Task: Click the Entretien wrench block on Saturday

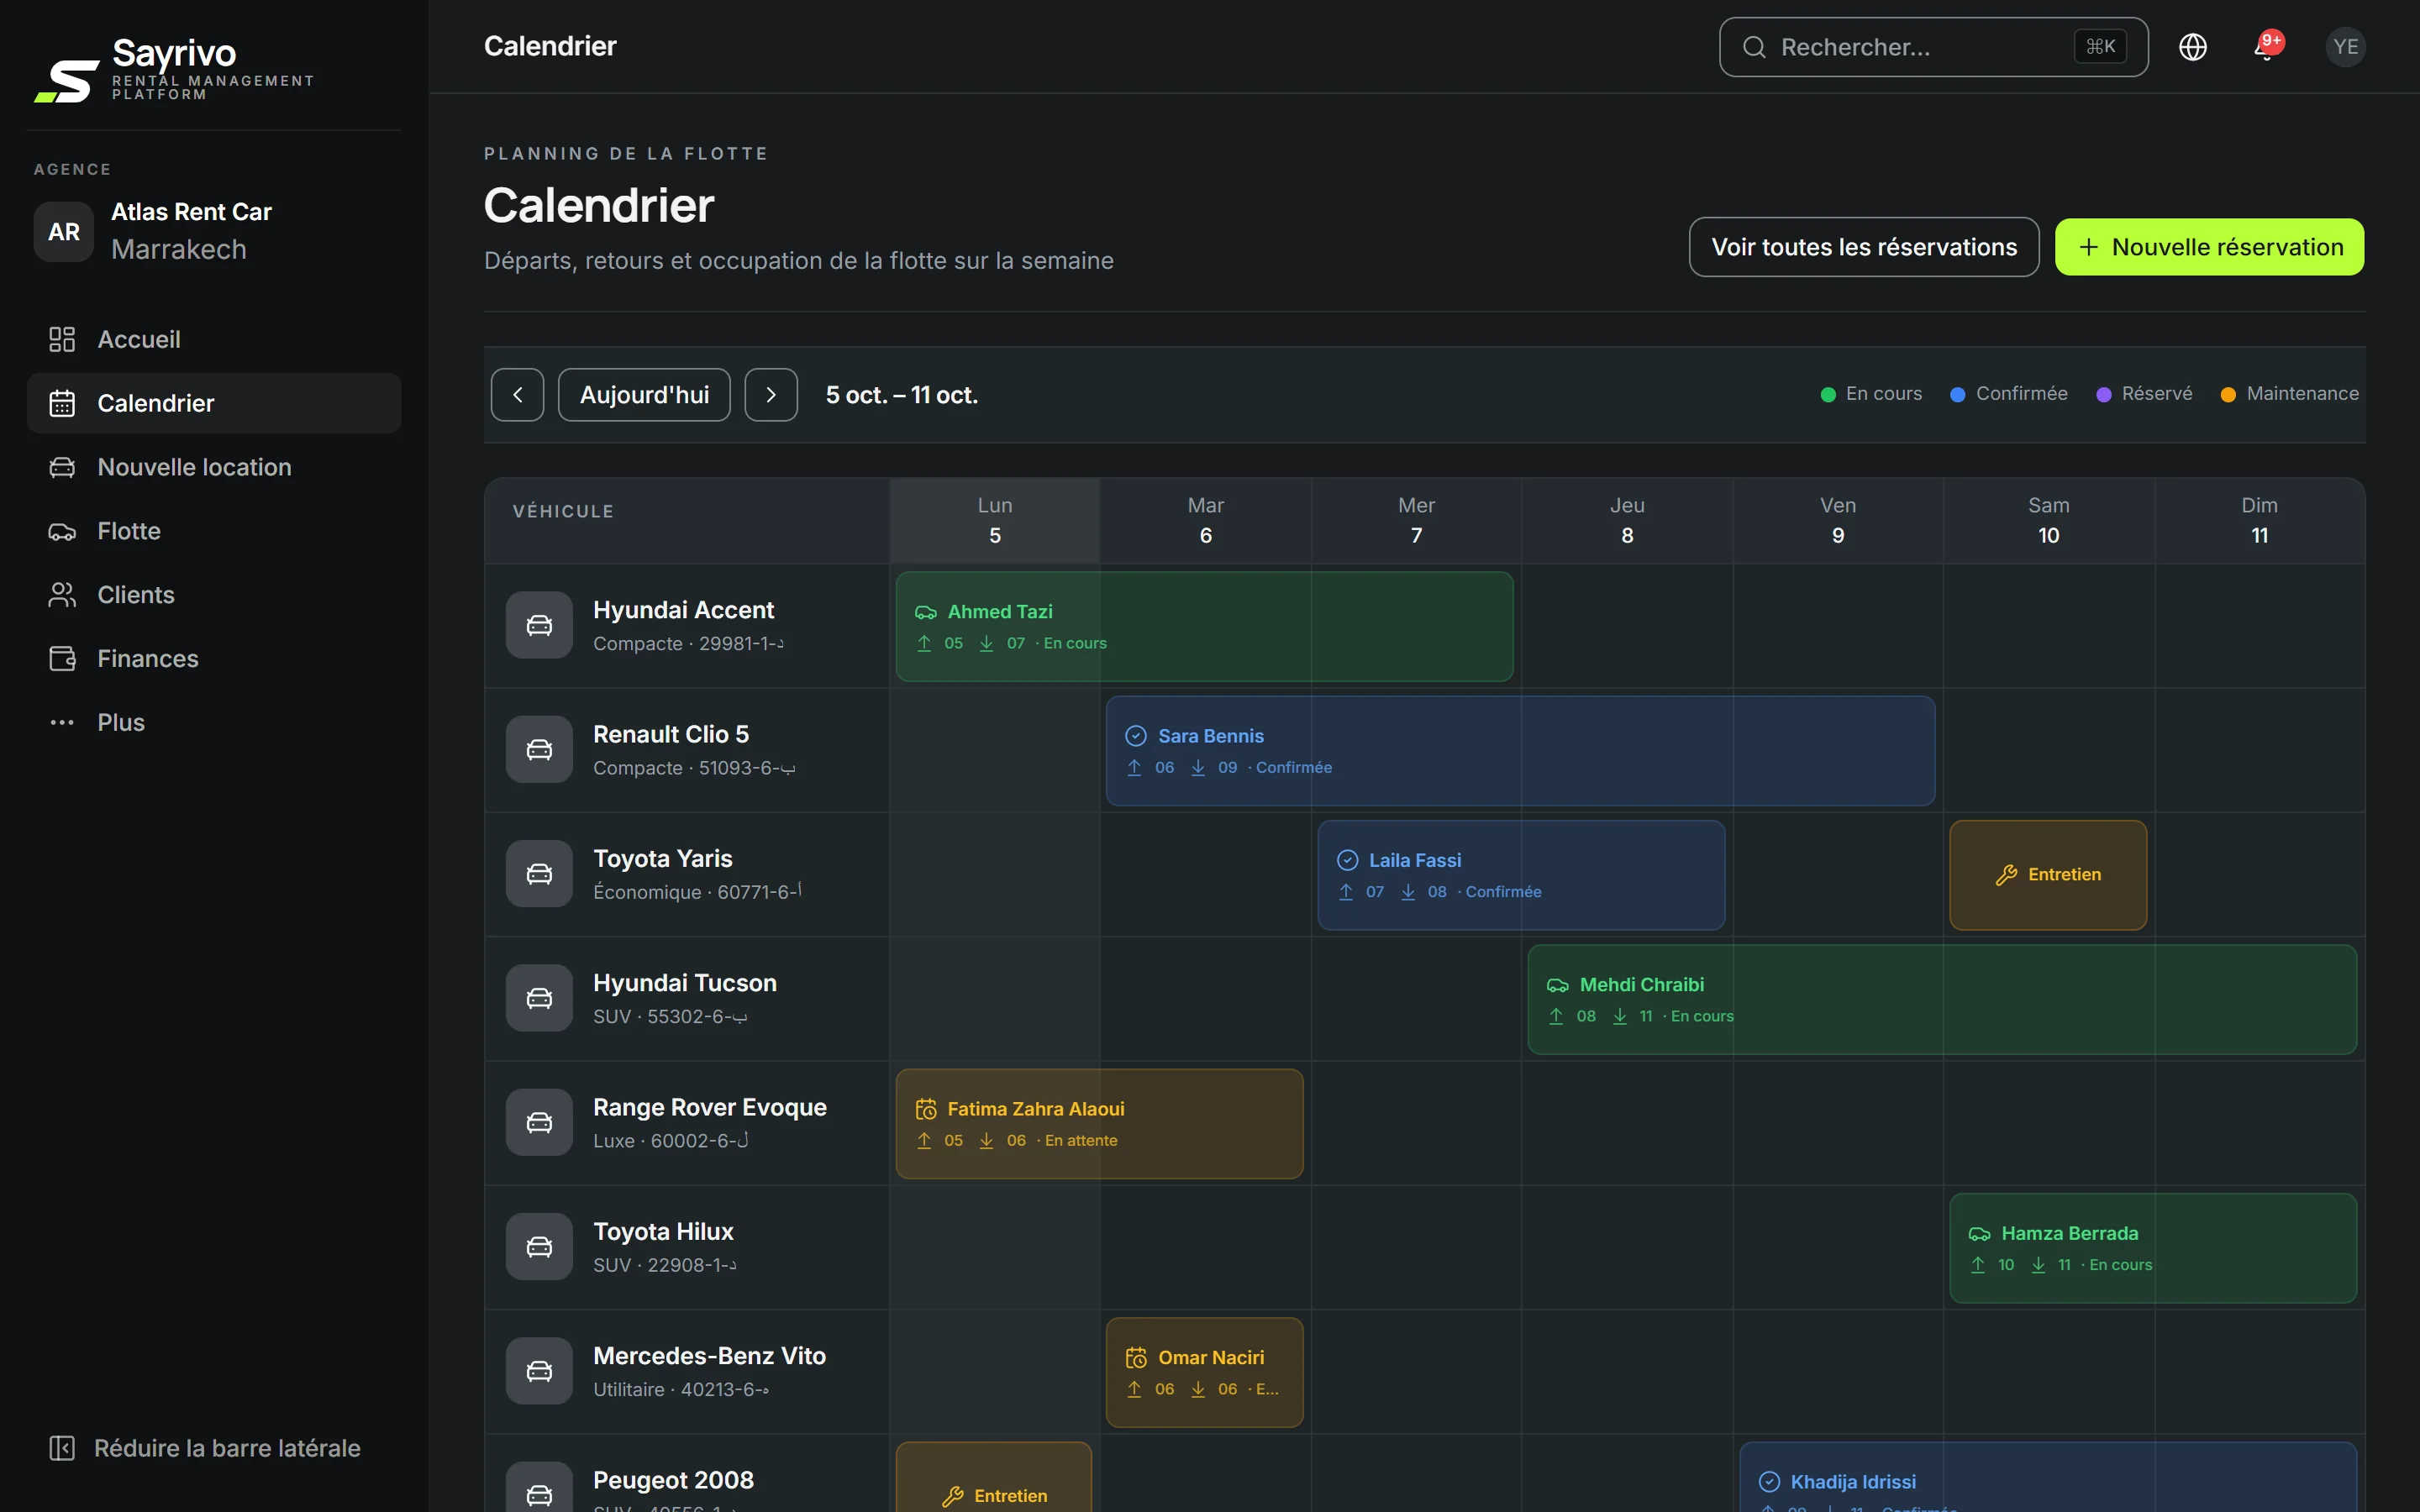Action: tap(2048, 875)
